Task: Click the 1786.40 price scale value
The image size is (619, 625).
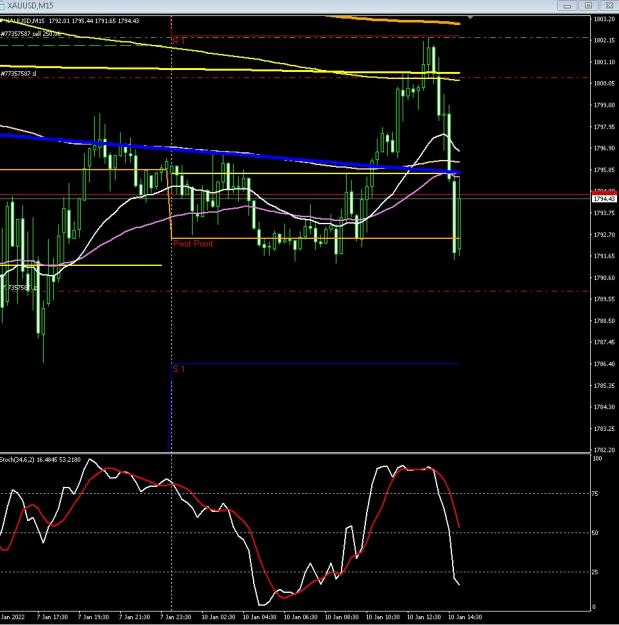Action: coord(604,364)
